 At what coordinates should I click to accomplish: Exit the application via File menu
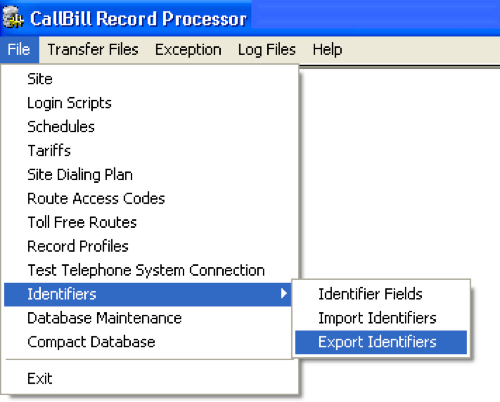(x=149, y=379)
